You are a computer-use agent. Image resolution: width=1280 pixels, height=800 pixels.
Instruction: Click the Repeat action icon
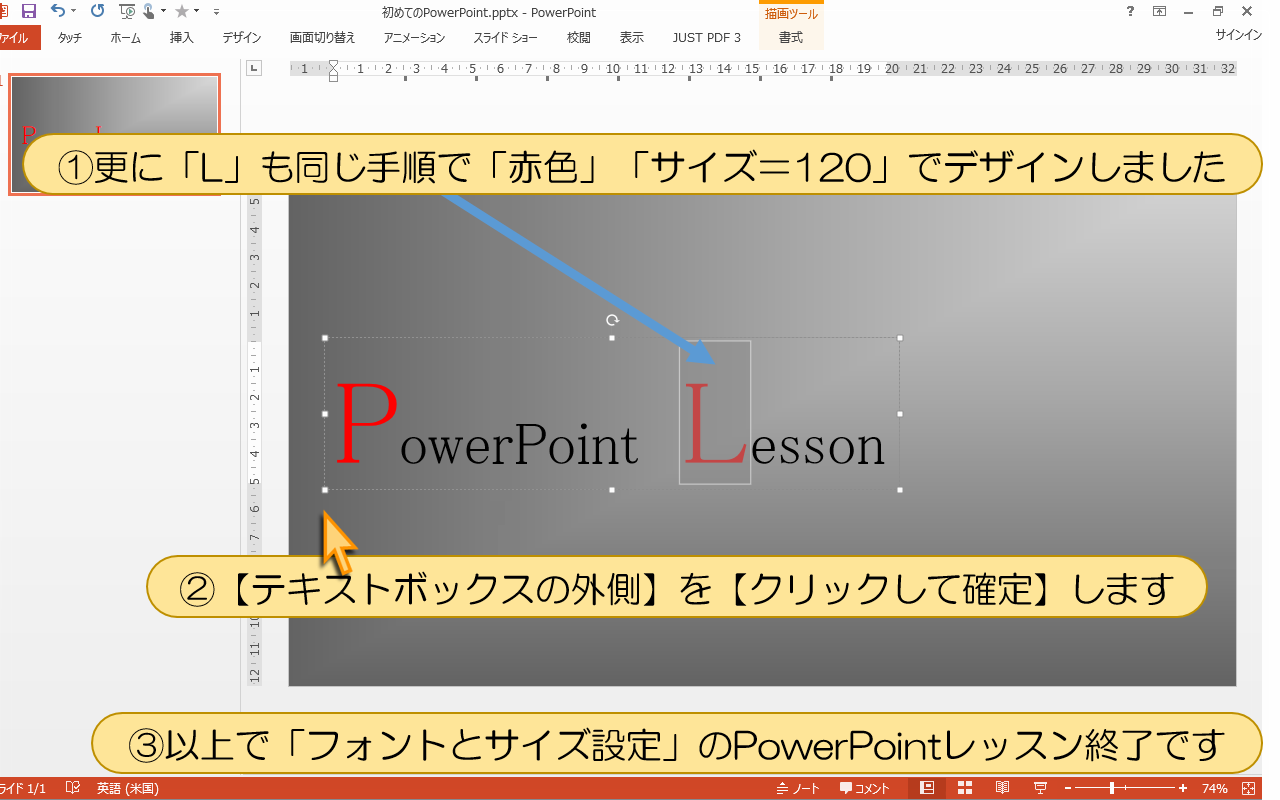tap(97, 12)
